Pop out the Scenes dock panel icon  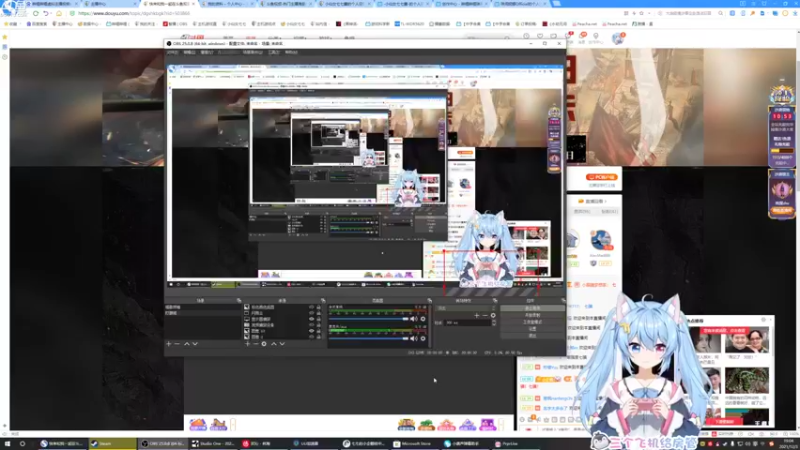pyautogui.click(x=239, y=301)
